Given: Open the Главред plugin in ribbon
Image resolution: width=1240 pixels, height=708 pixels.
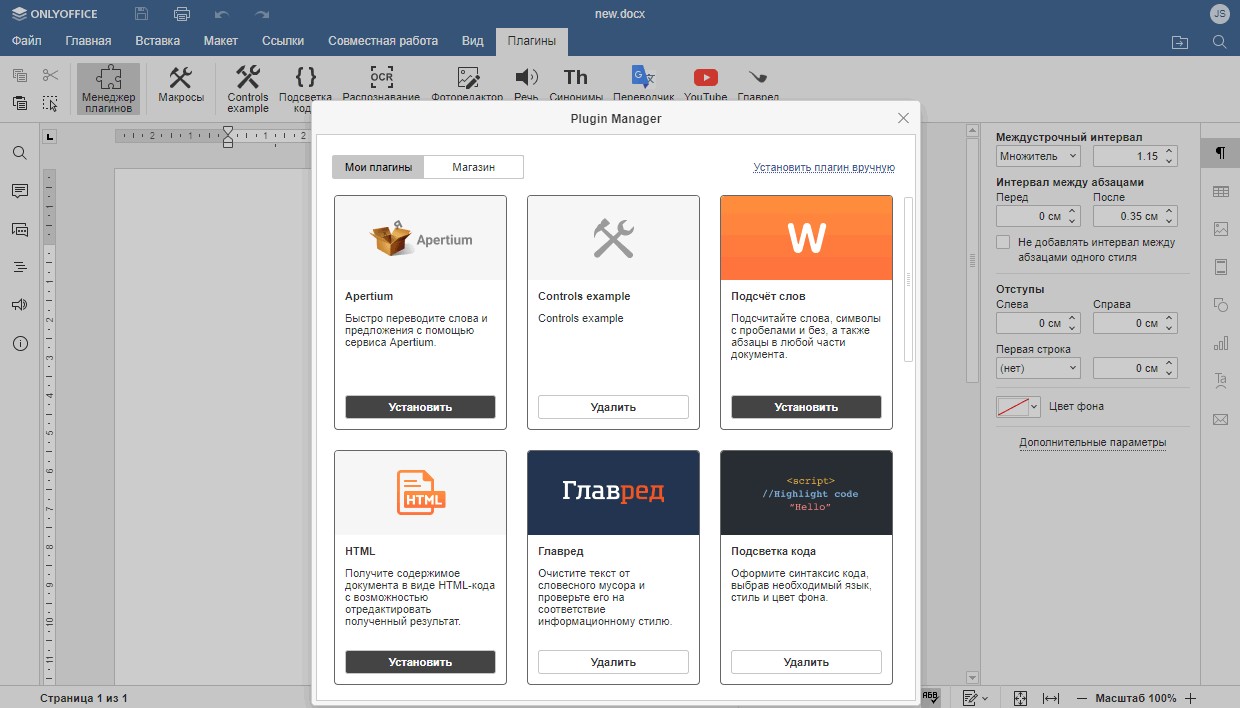Looking at the screenshot, I should 758,85.
